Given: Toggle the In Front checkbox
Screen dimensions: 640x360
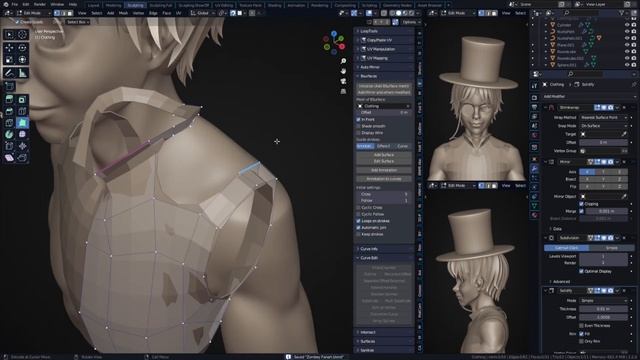Looking at the screenshot, I should pyautogui.click(x=358, y=120).
